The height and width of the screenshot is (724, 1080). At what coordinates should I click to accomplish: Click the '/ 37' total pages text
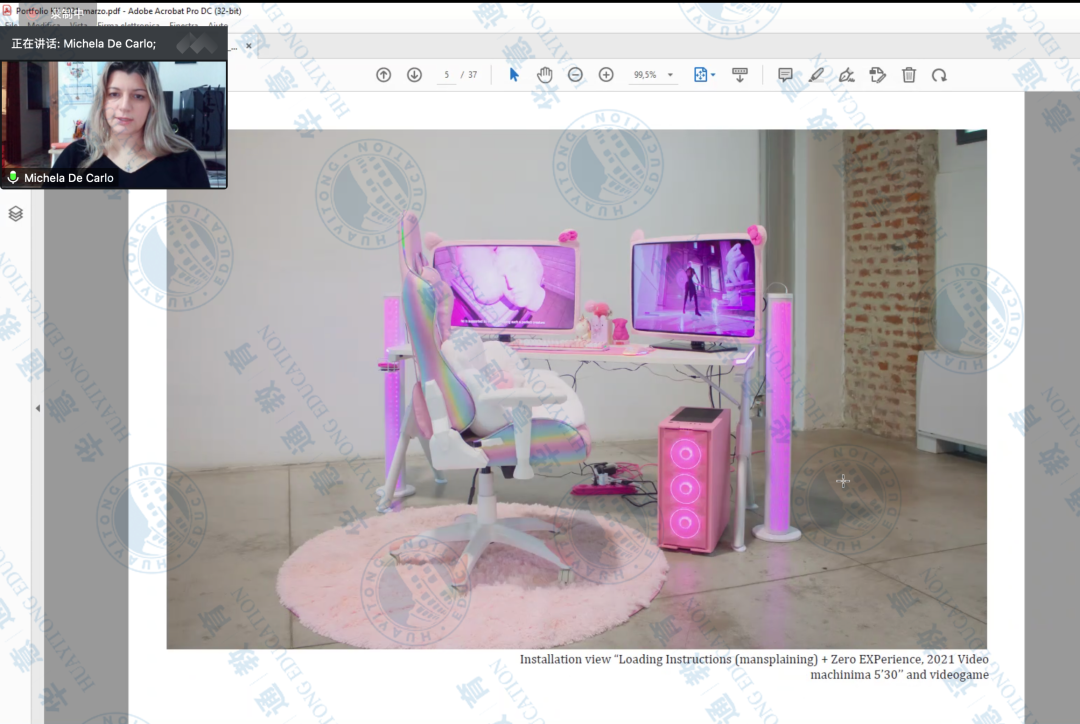coord(469,75)
